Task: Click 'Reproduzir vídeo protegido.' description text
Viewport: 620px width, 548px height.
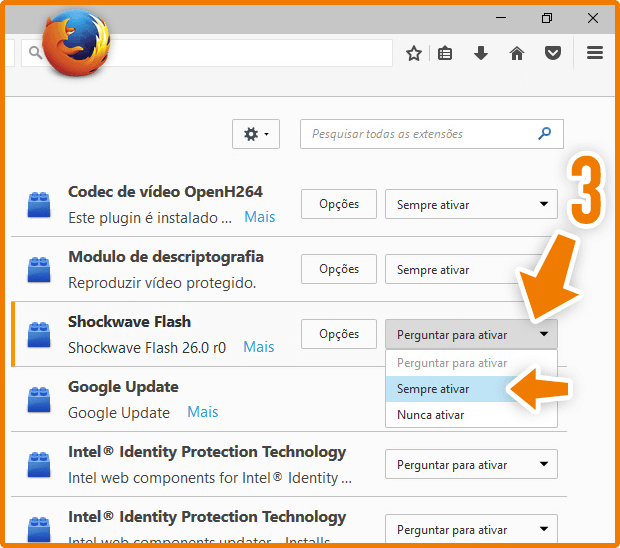Action: tap(162, 283)
